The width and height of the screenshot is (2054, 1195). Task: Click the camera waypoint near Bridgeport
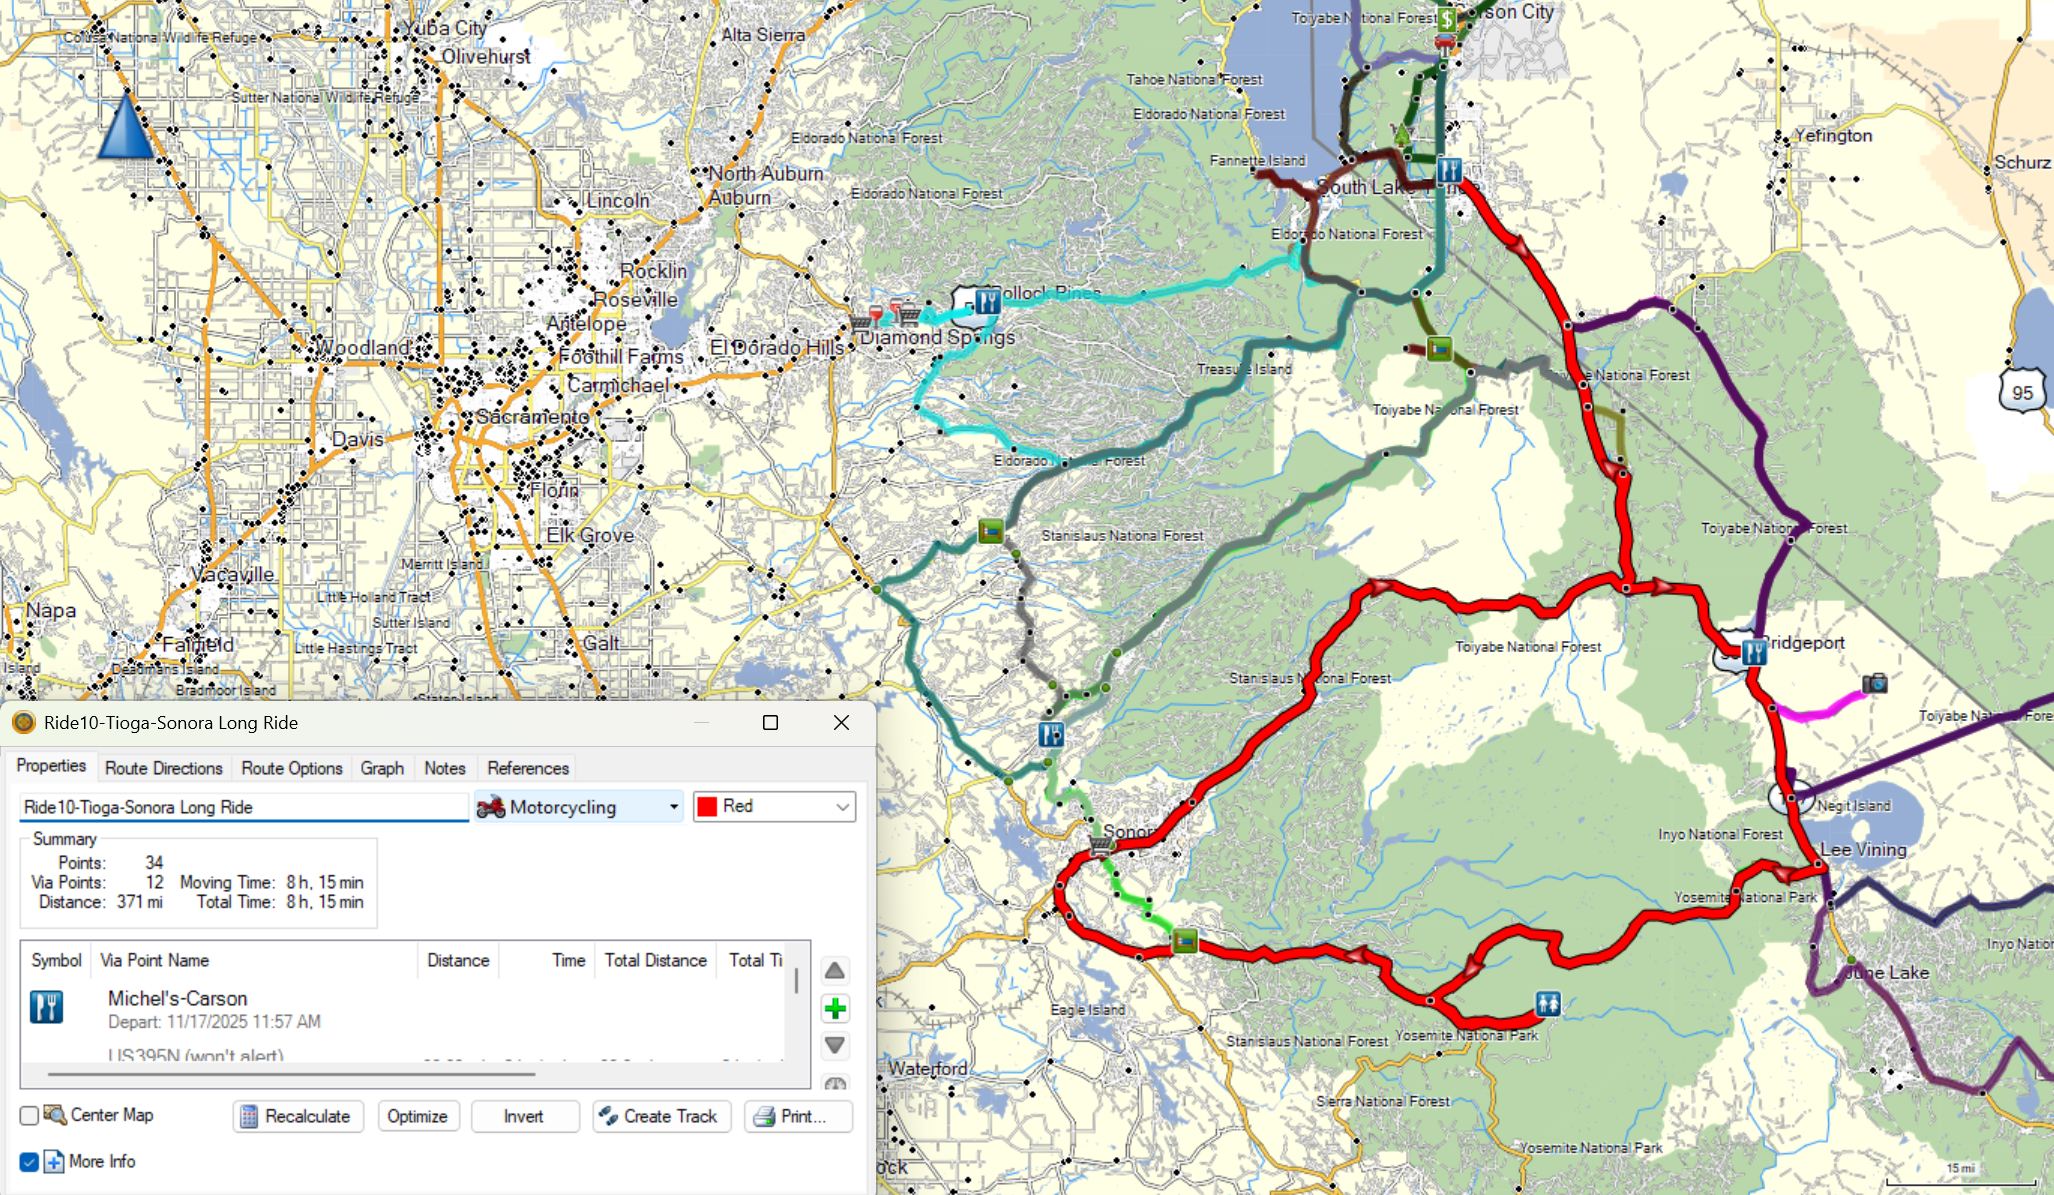(x=1875, y=683)
